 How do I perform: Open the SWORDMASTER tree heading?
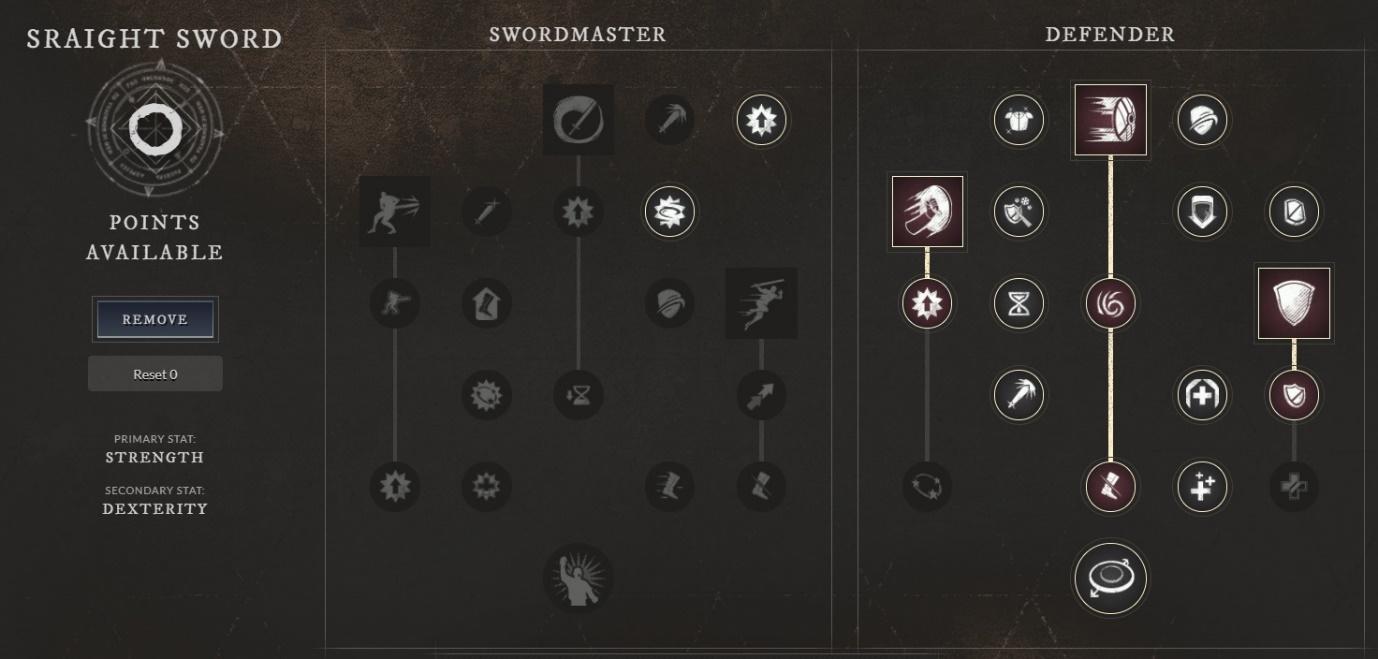coord(578,34)
